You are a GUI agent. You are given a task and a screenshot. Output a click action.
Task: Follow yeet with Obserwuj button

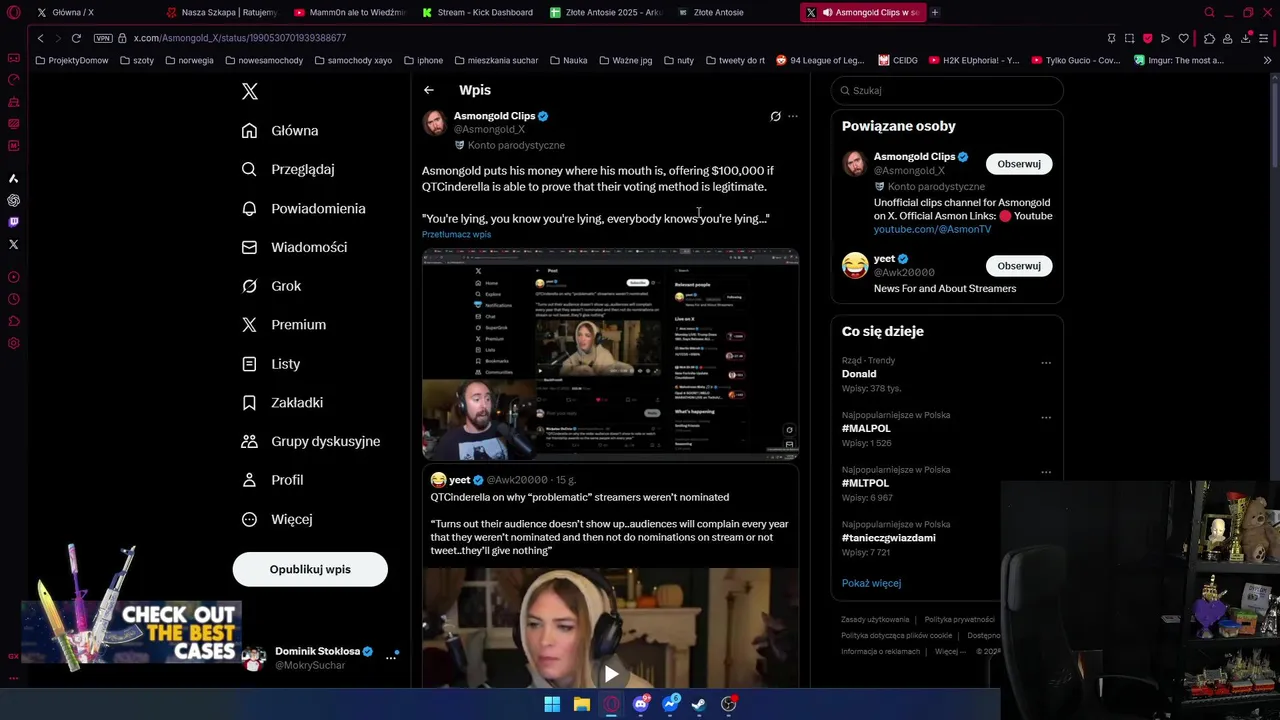pos(1019,266)
